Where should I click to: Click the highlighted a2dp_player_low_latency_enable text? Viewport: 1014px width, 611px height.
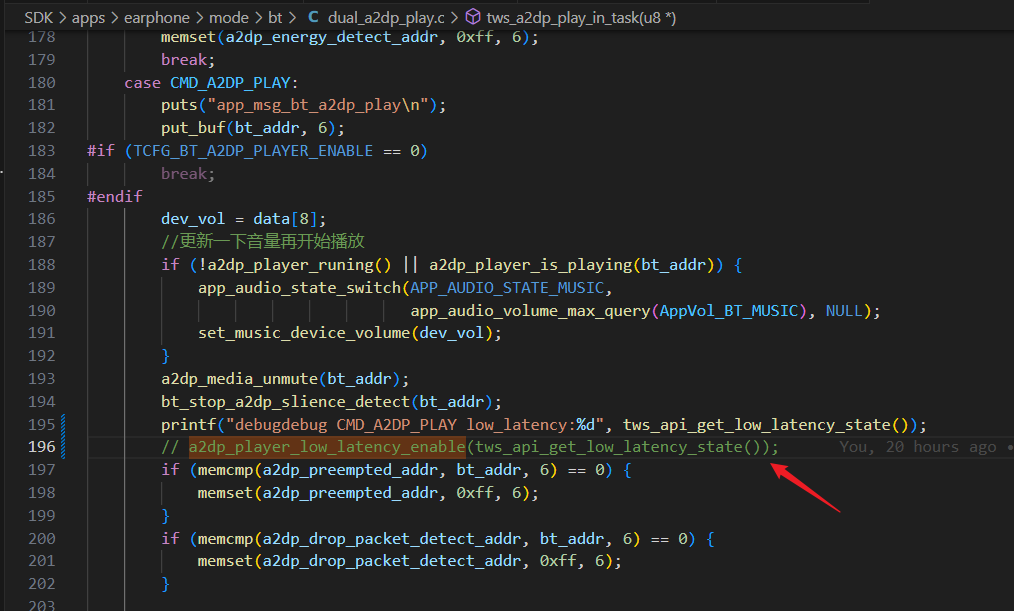[x=327, y=447]
